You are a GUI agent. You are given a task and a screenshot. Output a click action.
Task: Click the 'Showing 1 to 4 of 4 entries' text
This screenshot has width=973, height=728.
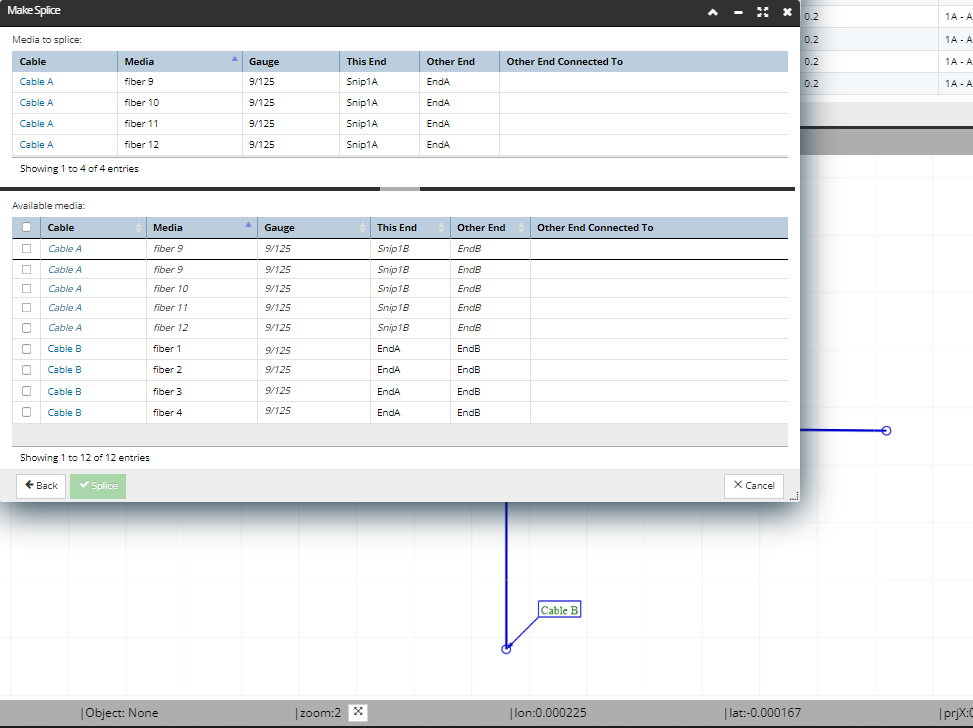[79, 169]
